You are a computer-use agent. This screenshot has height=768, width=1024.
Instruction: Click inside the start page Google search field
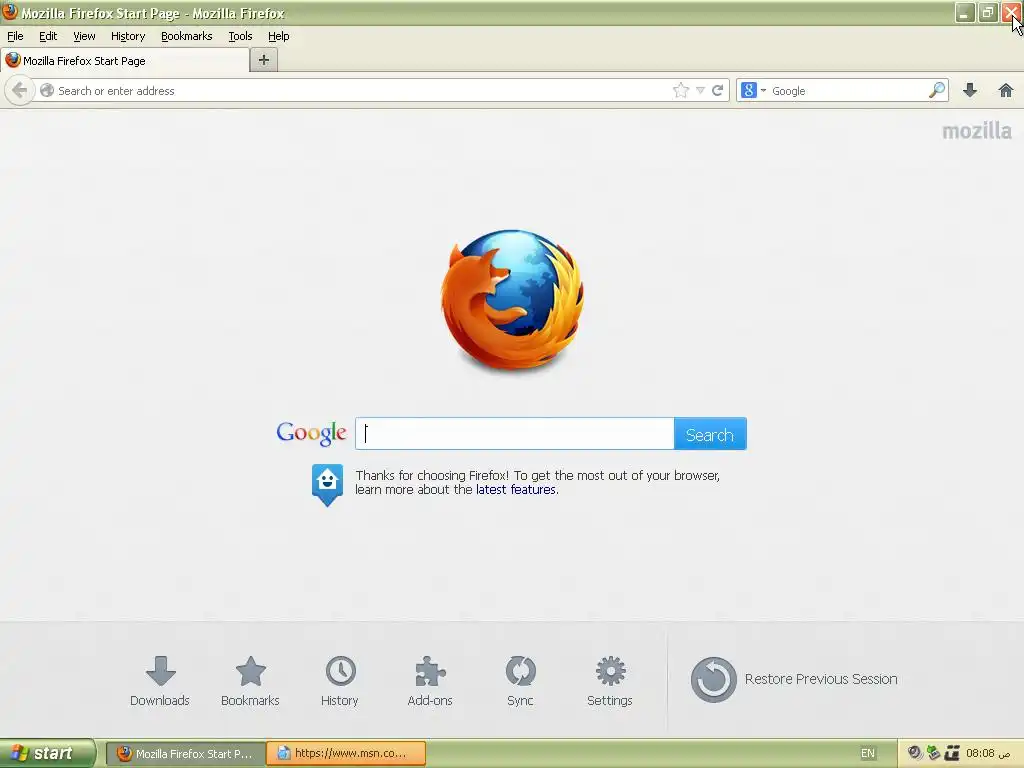click(x=515, y=434)
